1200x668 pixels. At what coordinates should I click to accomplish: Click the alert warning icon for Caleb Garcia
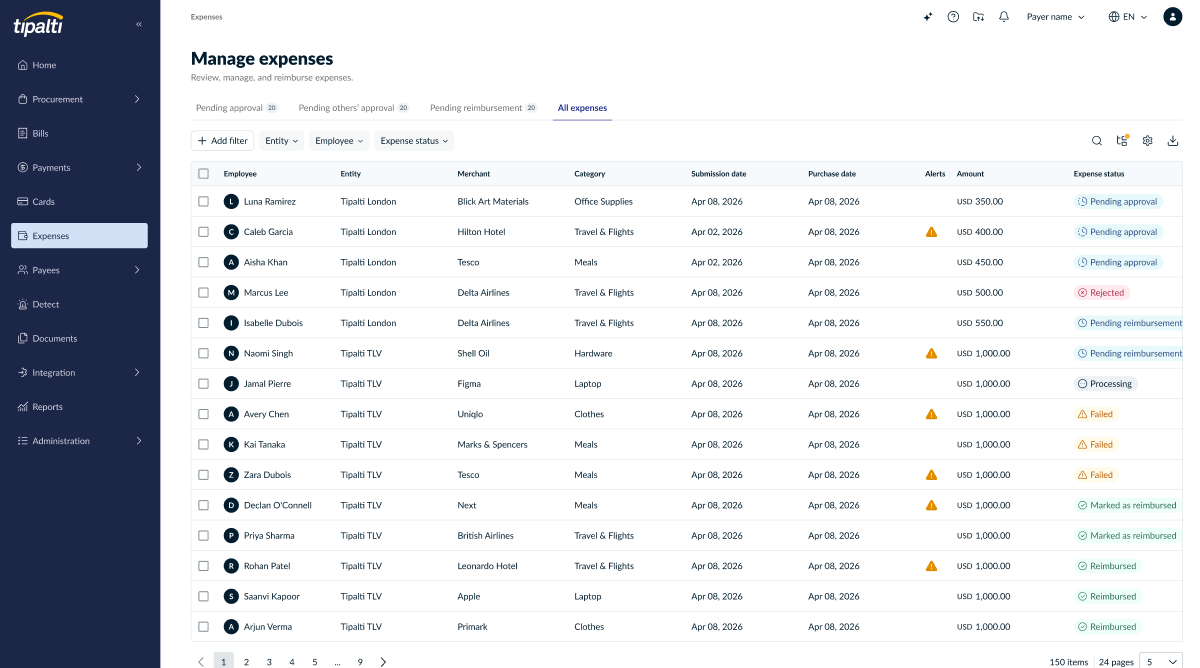[x=931, y=232]
